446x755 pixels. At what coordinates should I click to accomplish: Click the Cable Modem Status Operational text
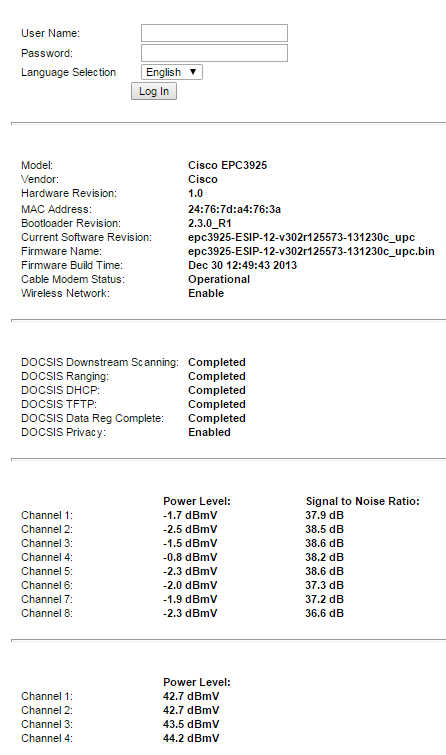[219, 279]
